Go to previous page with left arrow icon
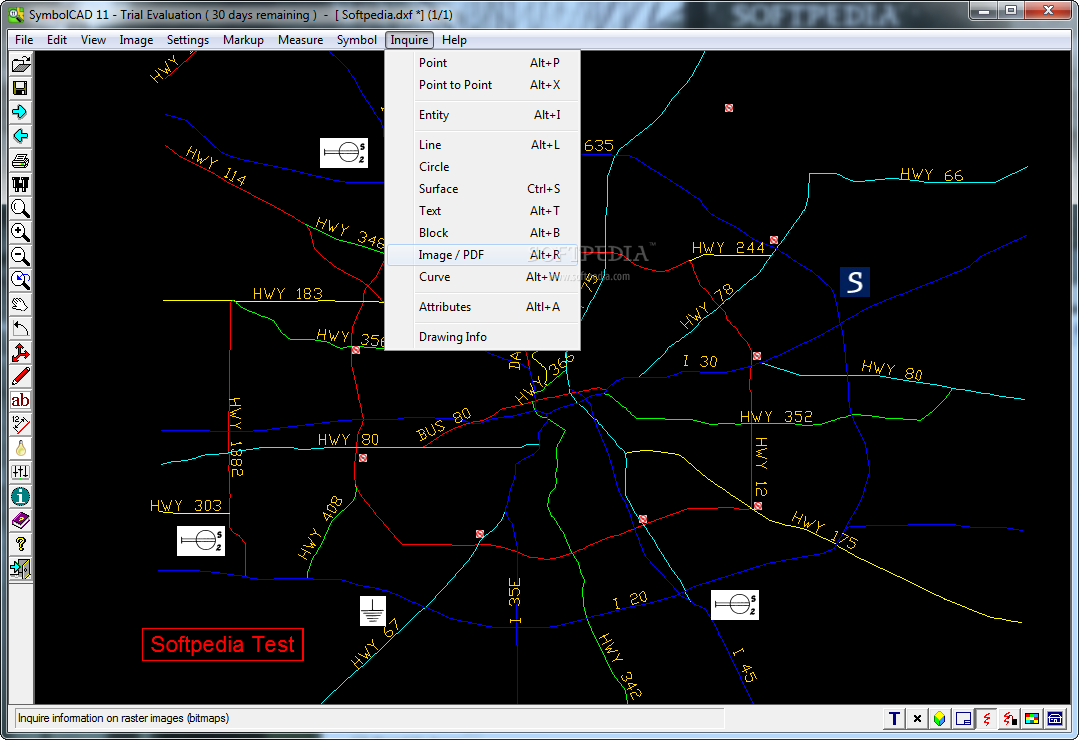 [21, 136]
